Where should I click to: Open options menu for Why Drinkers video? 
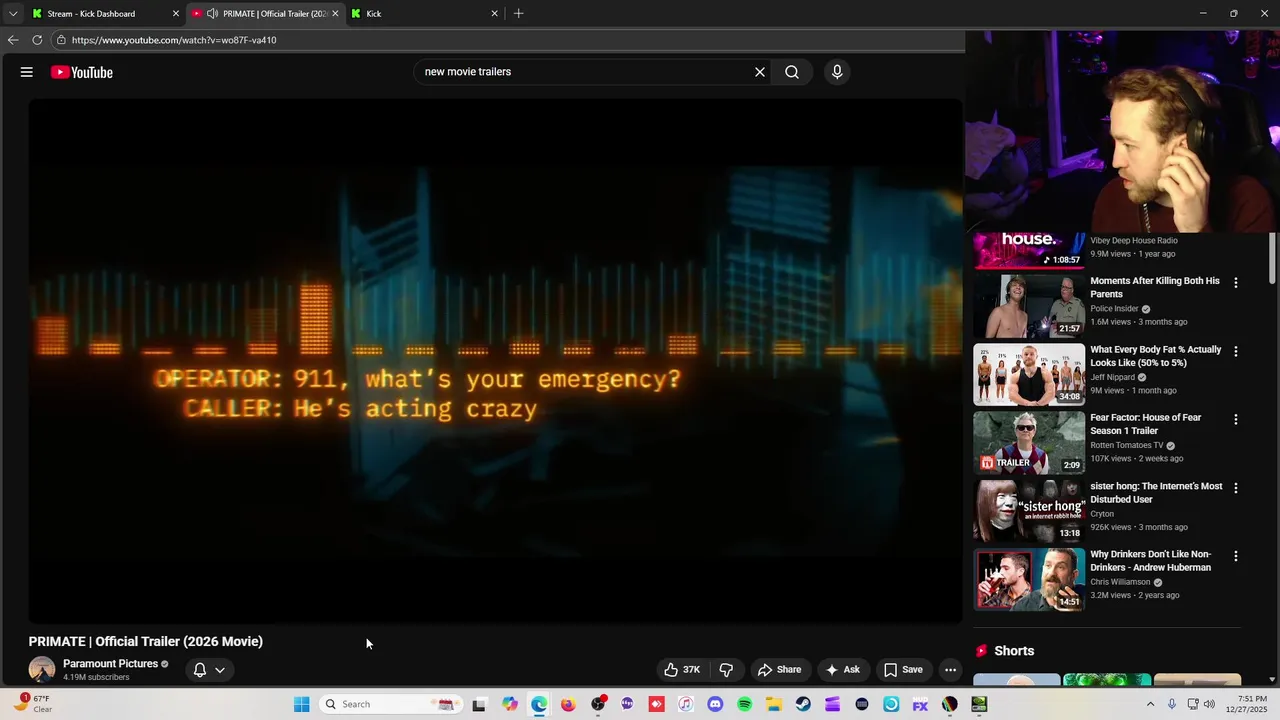click(x=1236, y=556)
